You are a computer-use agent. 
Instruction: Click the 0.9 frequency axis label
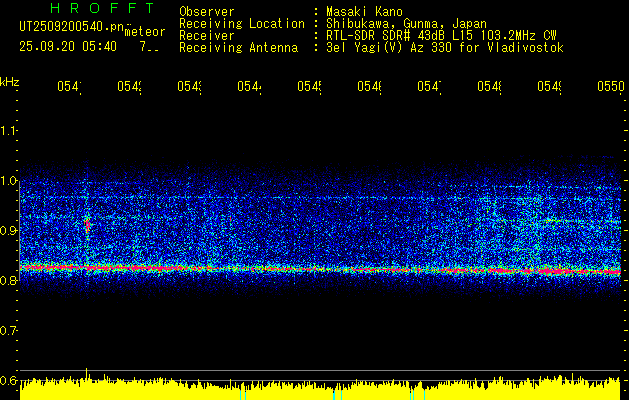8,230
